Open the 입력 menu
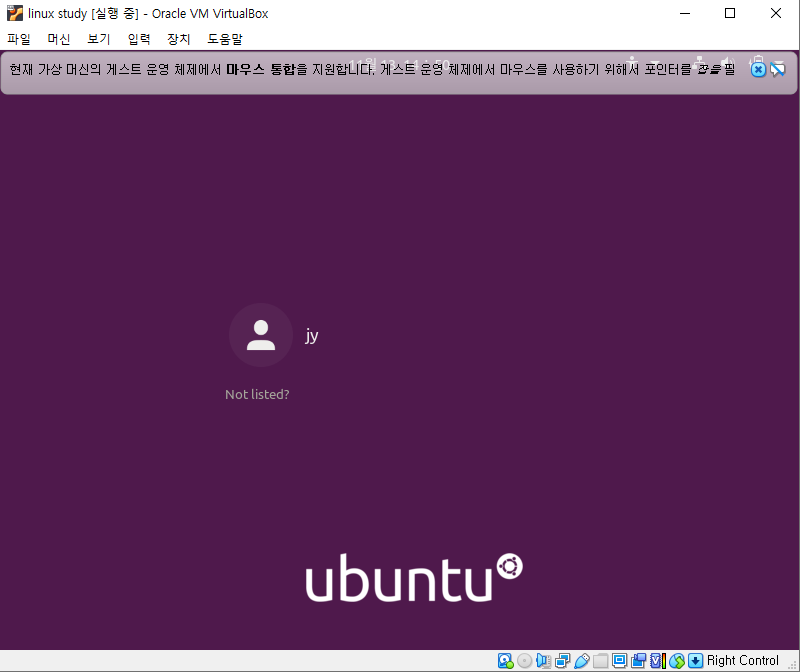The width and height of the screenshot is (800, 672). pyautogui.click(x=139, y=39)
